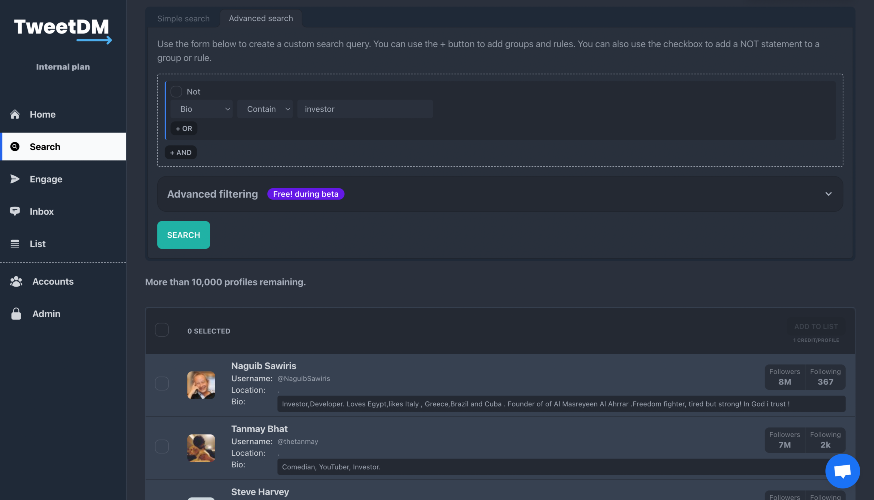The height and width of the screenshot is (500, 874).
Task: Switch to the Simple search tab
Action: [x=183, y=18]
